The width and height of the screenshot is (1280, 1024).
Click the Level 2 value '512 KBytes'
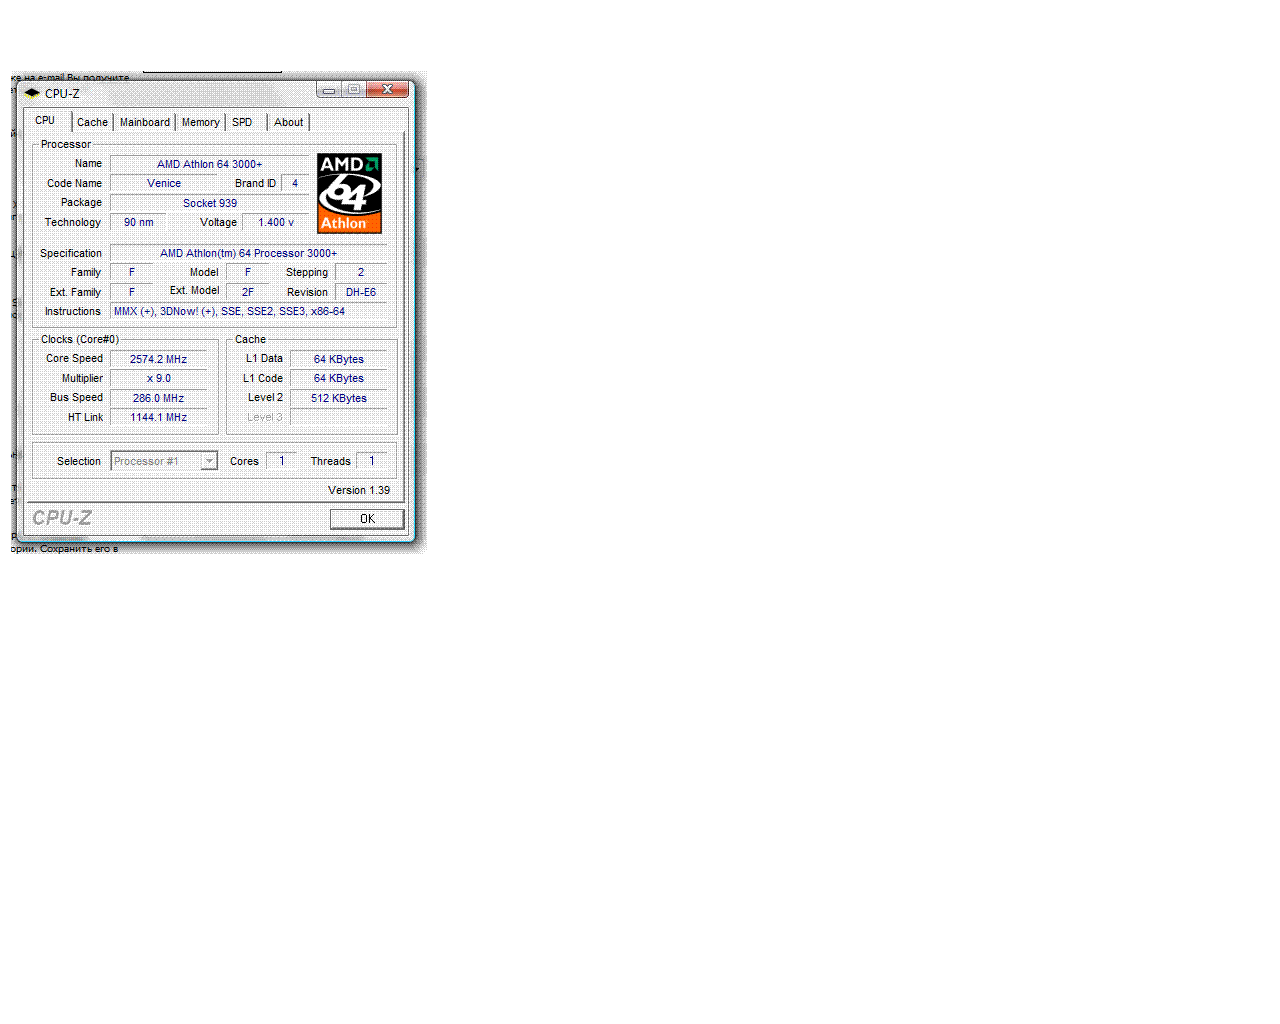339,398
